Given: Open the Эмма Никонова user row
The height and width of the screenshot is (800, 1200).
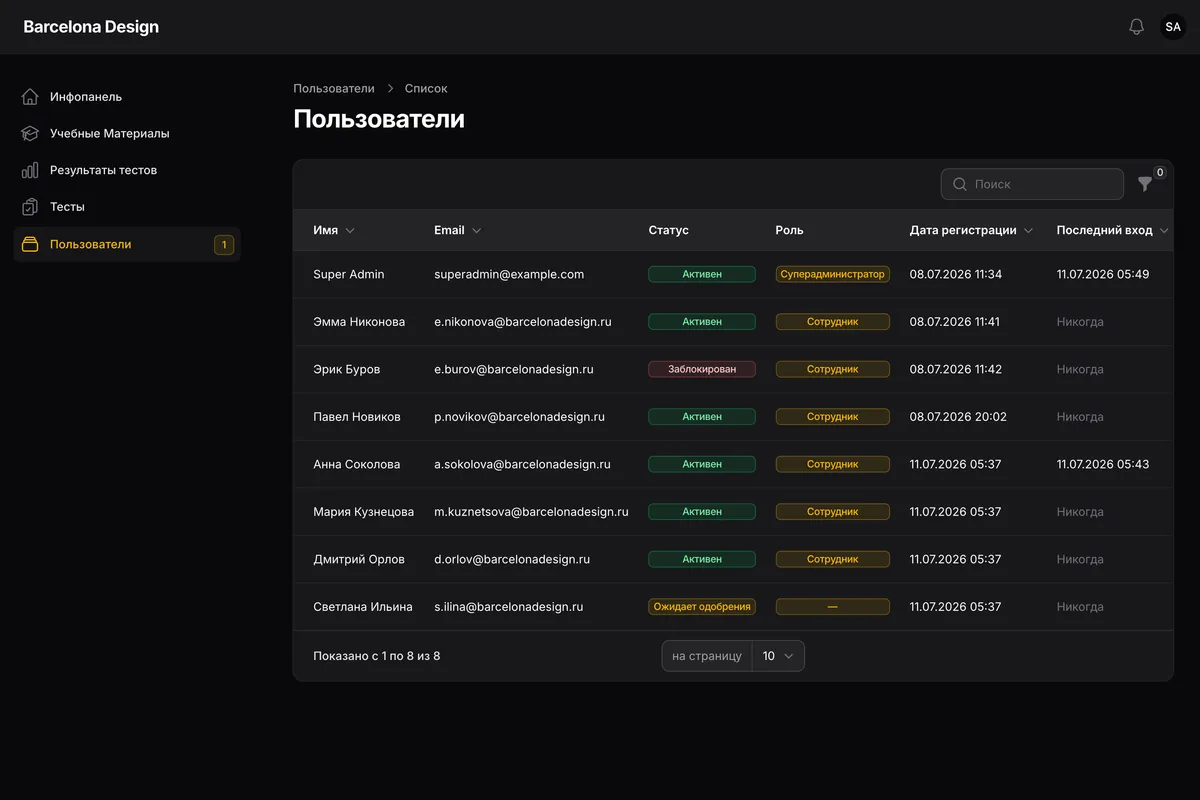Looking at the screenshot, I should (x=733, y=322).
